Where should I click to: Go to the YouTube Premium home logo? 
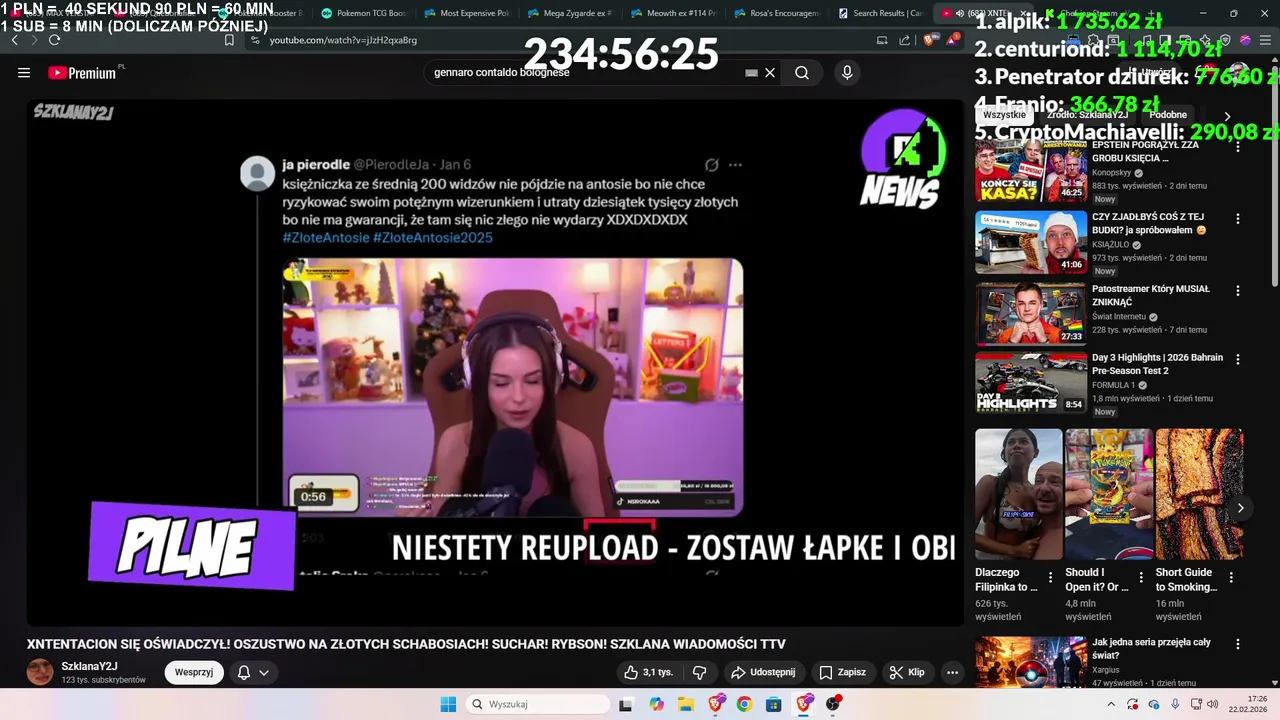coord(82,72)
